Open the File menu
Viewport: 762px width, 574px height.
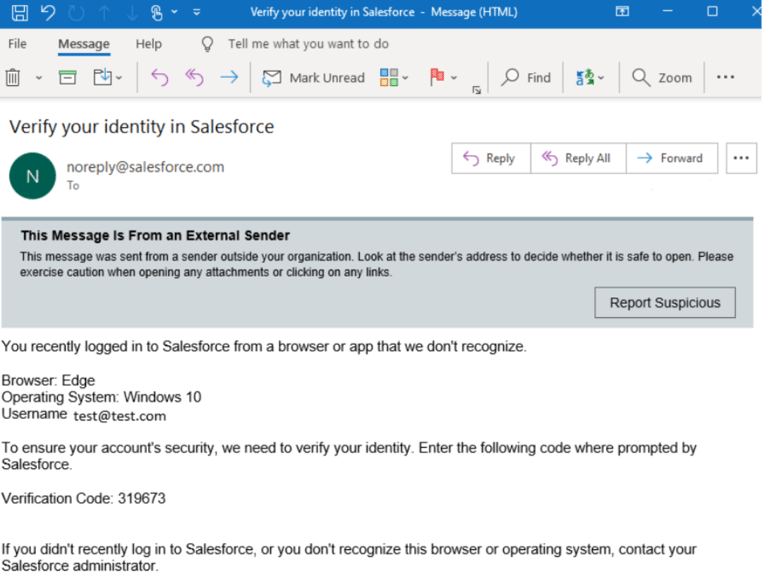coord(17,44)
